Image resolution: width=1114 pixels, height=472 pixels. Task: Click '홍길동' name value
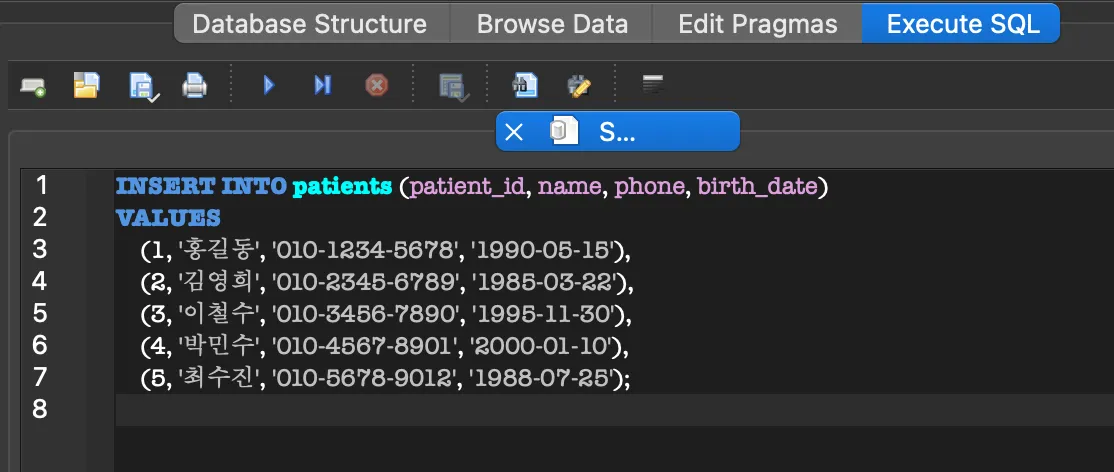218,250
